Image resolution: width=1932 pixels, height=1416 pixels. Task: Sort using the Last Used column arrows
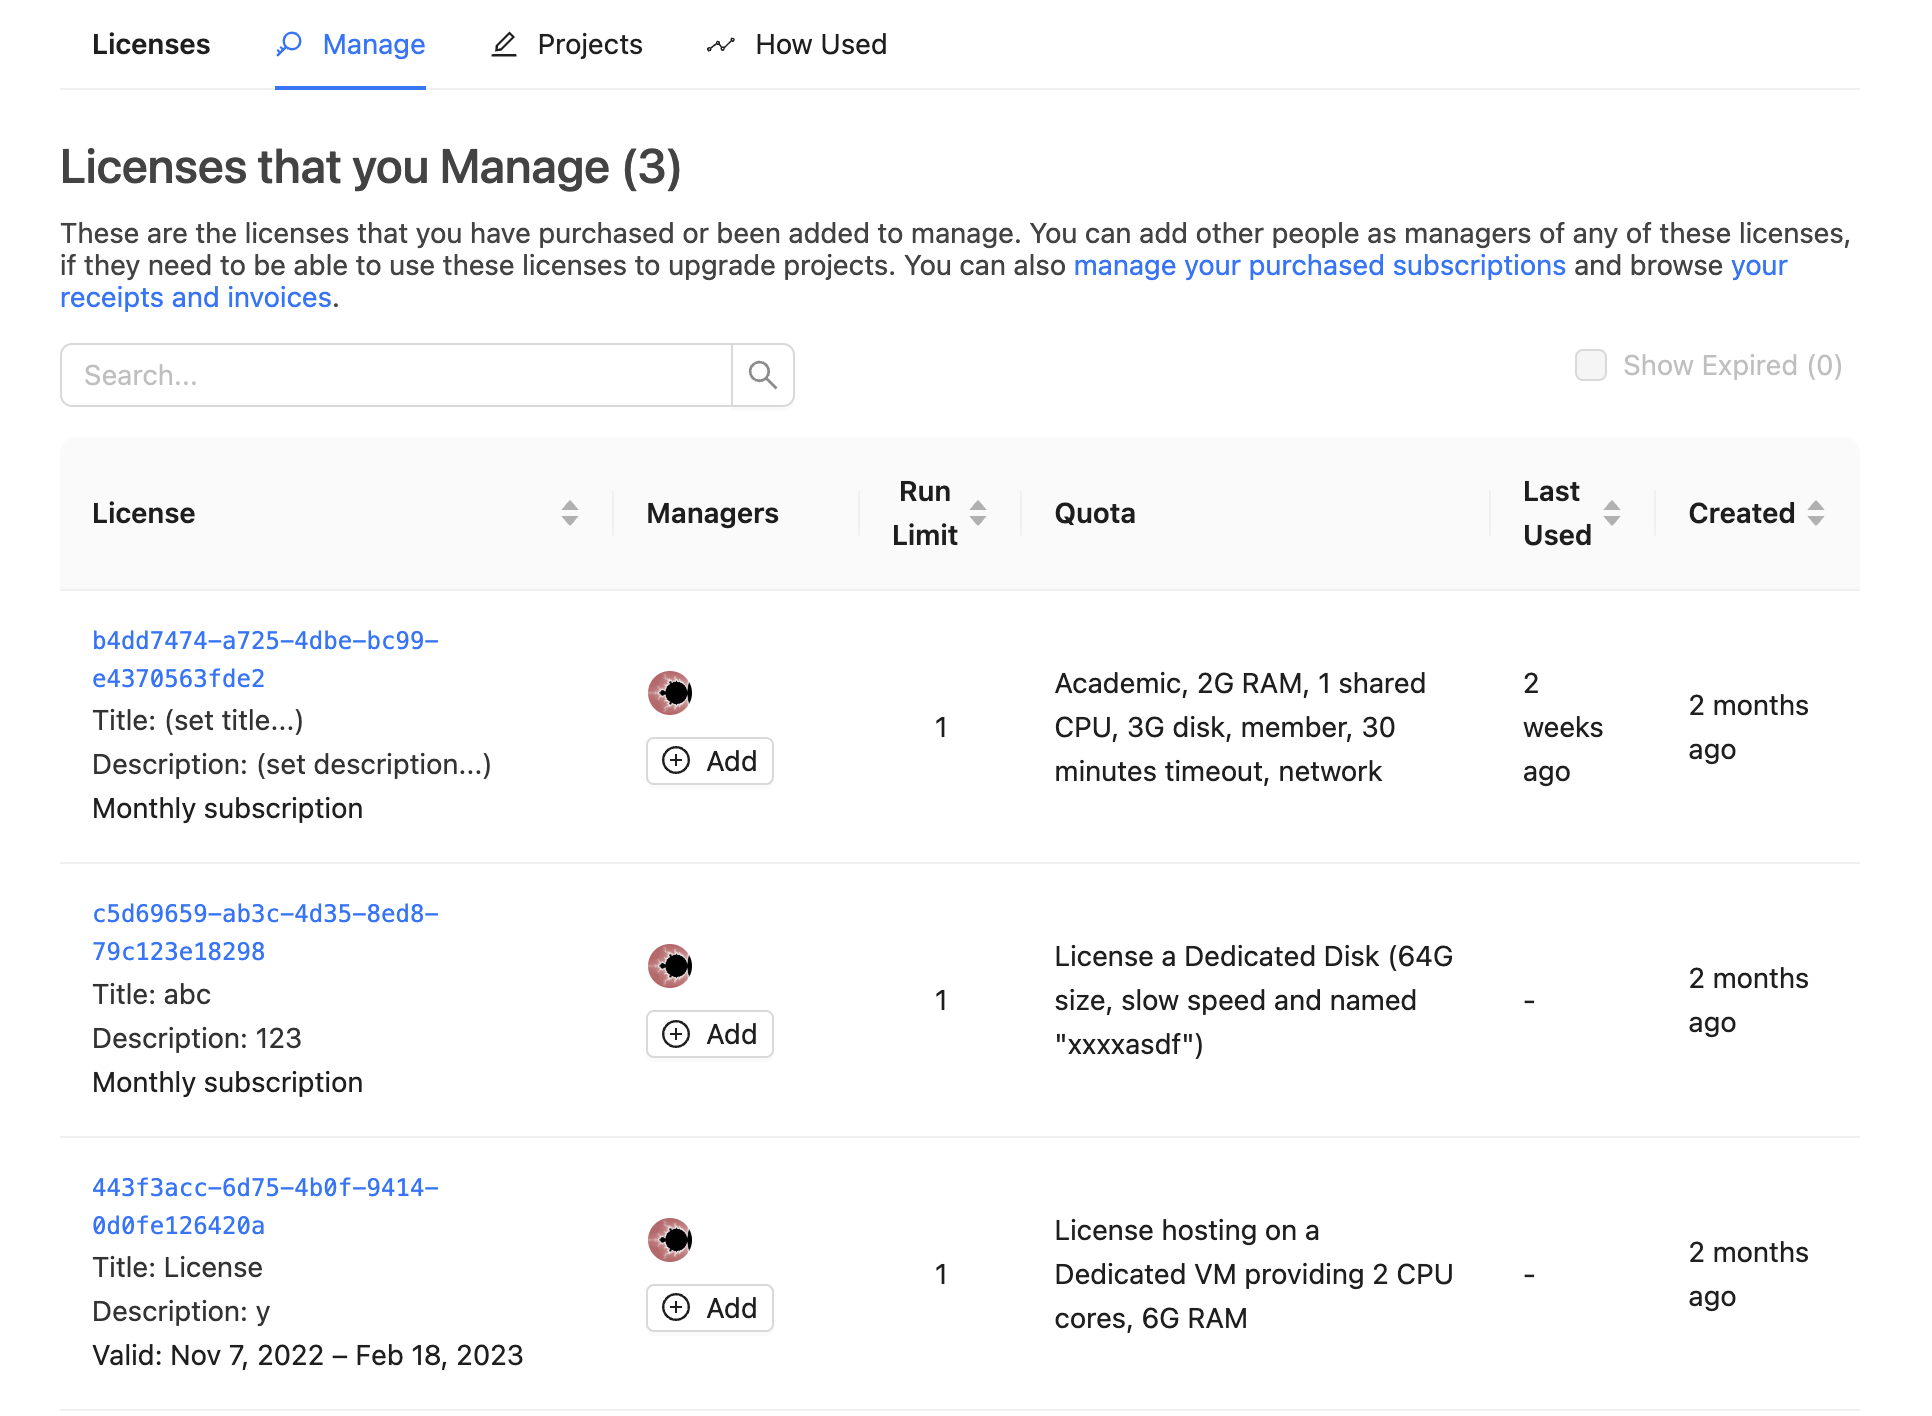[1611, 513]
